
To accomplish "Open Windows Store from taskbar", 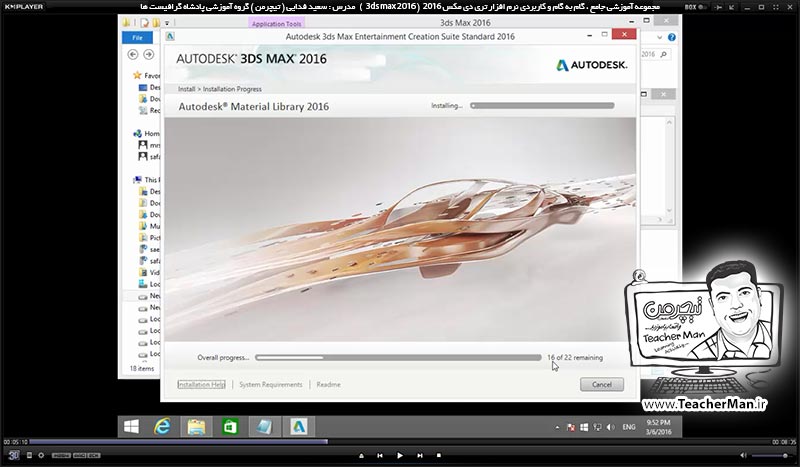I will coord(230,427).
